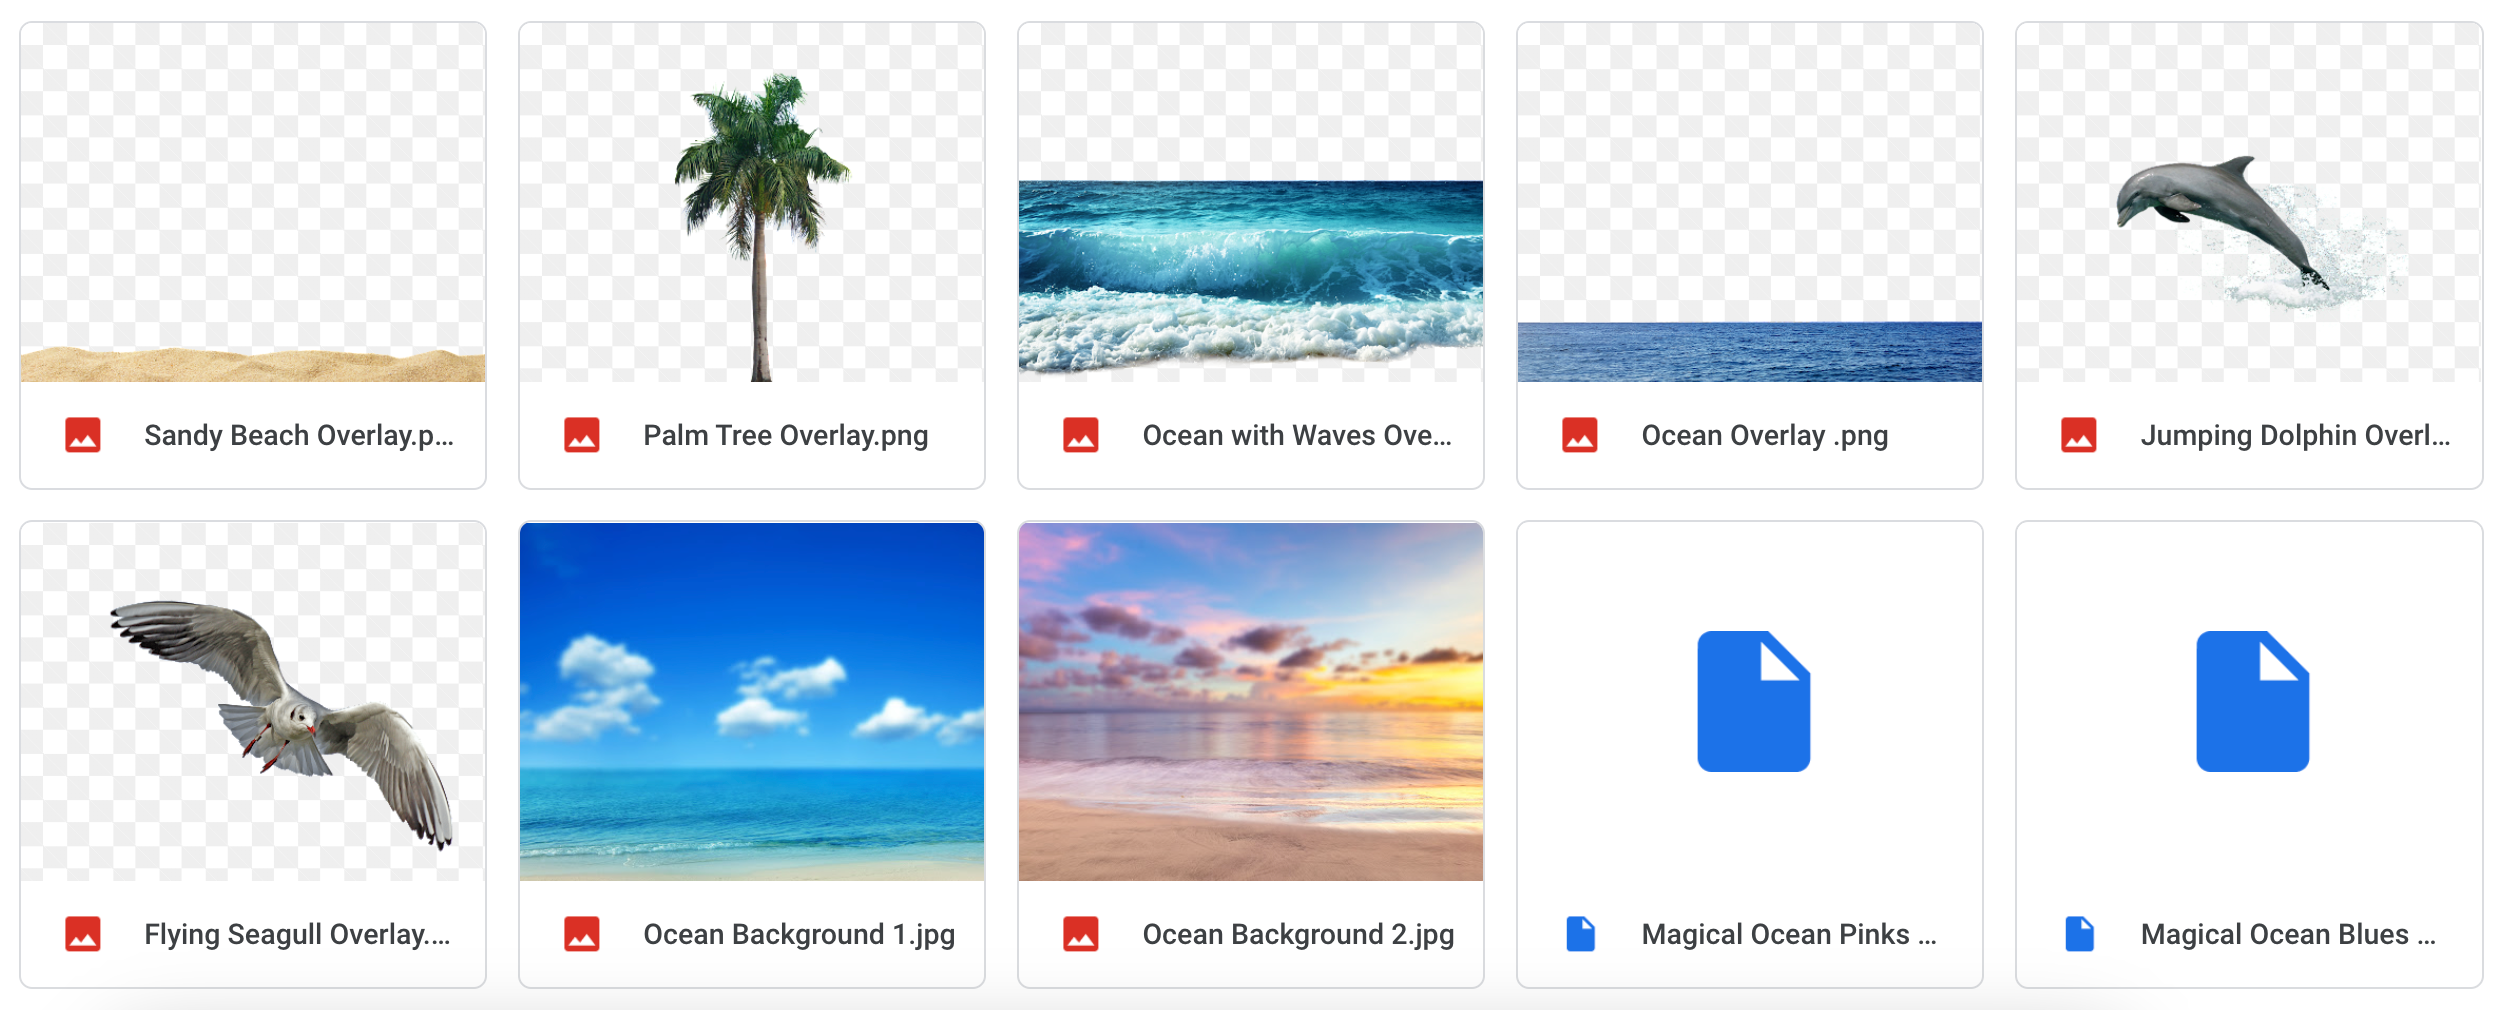Click the small file icon beside Magical Ocean Pinks
Screen dimensions: 2514x1010
coord(1580,934)
